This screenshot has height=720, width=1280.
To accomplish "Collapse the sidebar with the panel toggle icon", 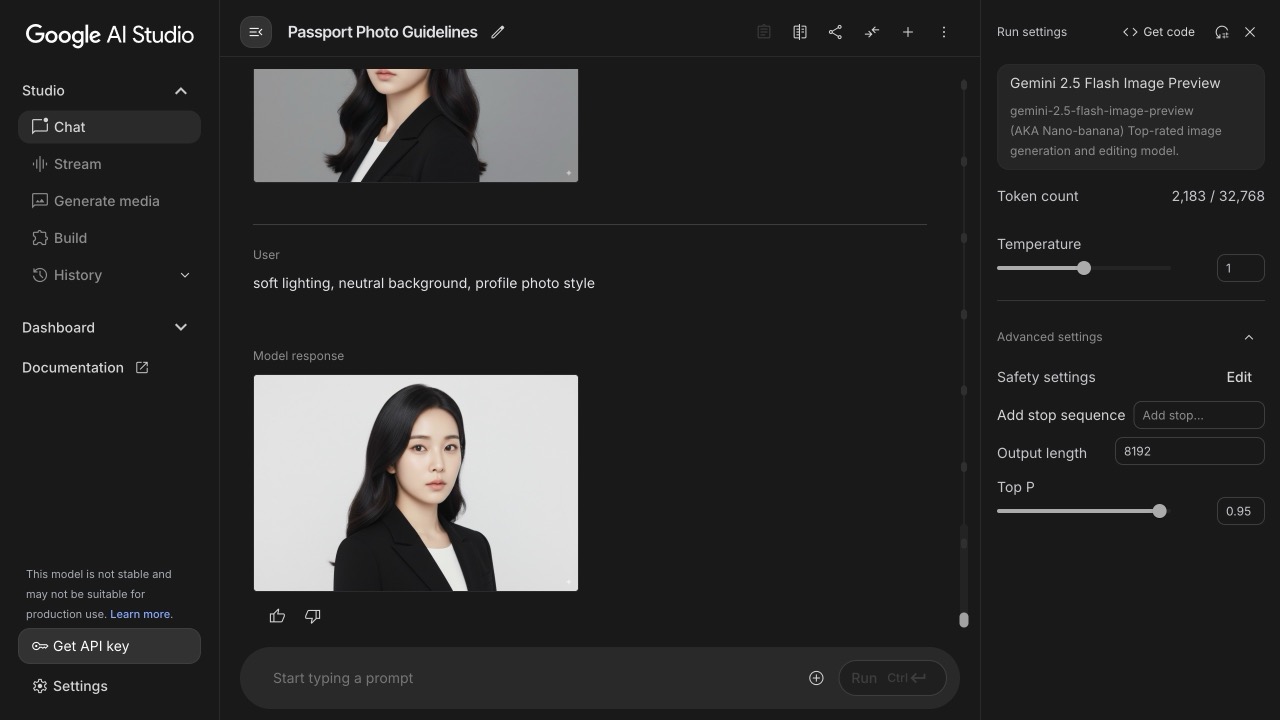I will pyautogui.click(x=256, y=32).
